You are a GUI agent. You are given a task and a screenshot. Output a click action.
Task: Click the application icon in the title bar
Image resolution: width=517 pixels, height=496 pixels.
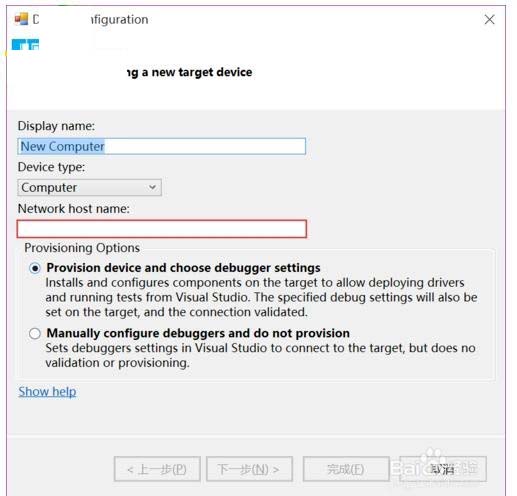click(21, 19)
